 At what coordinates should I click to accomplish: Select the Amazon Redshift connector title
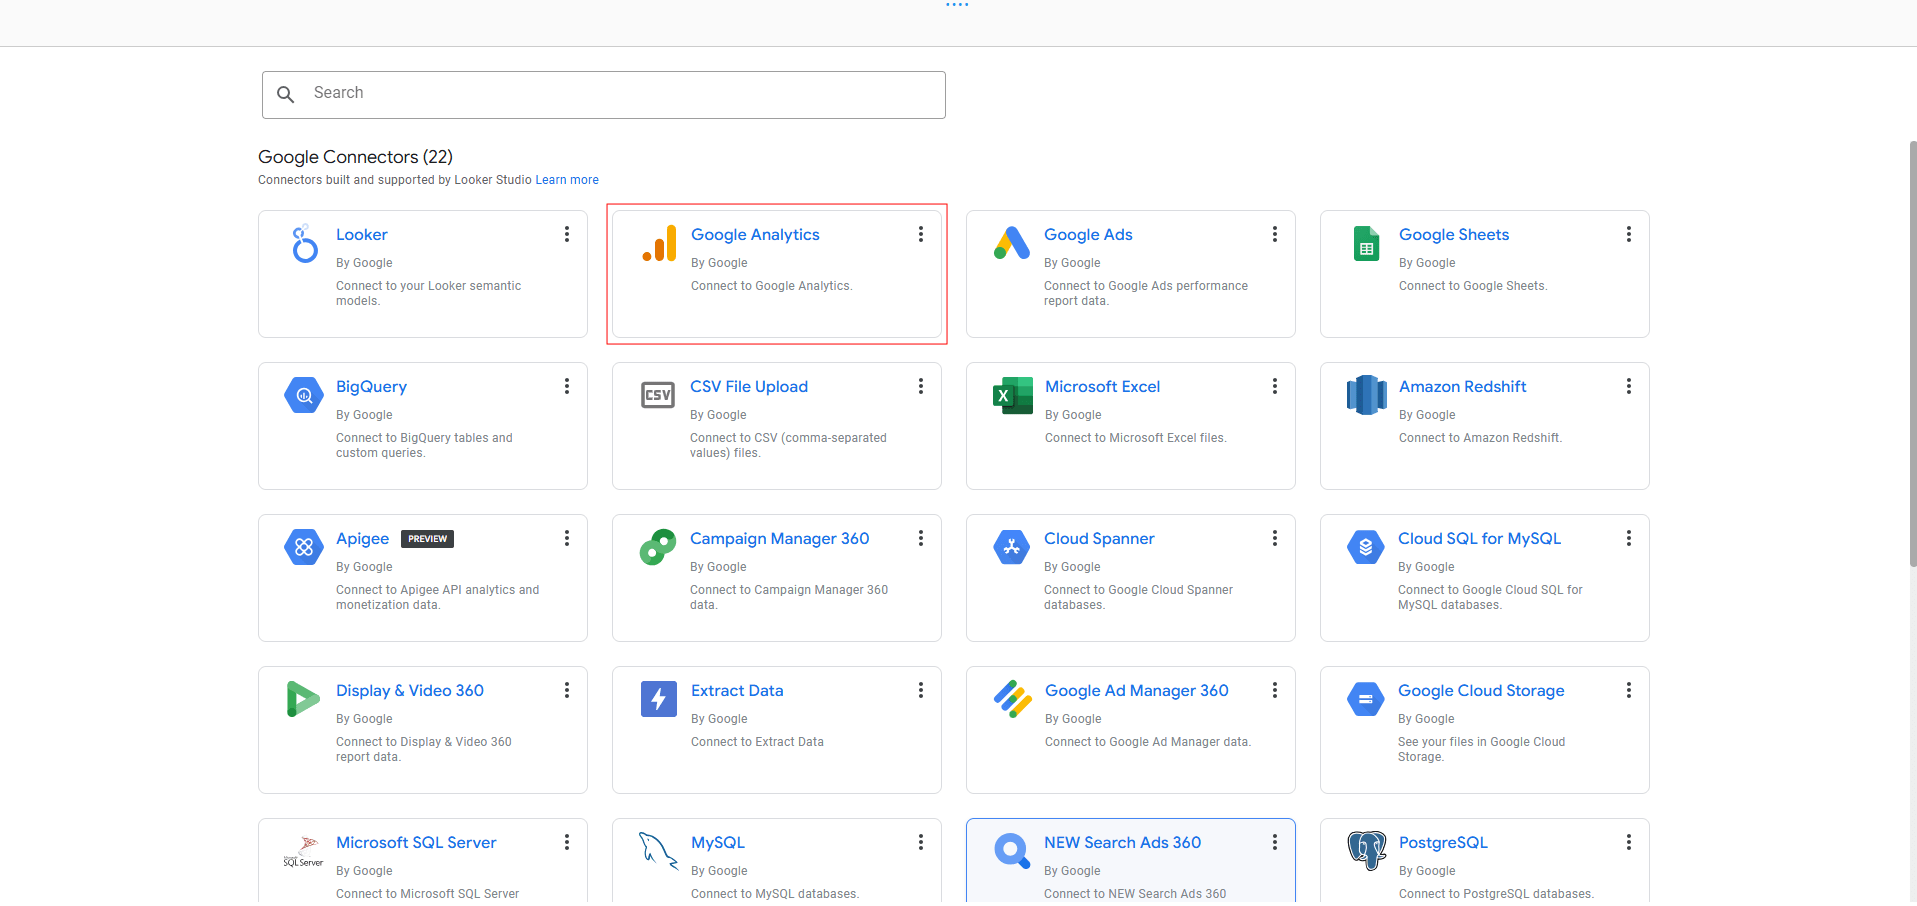pos(1462,386)
